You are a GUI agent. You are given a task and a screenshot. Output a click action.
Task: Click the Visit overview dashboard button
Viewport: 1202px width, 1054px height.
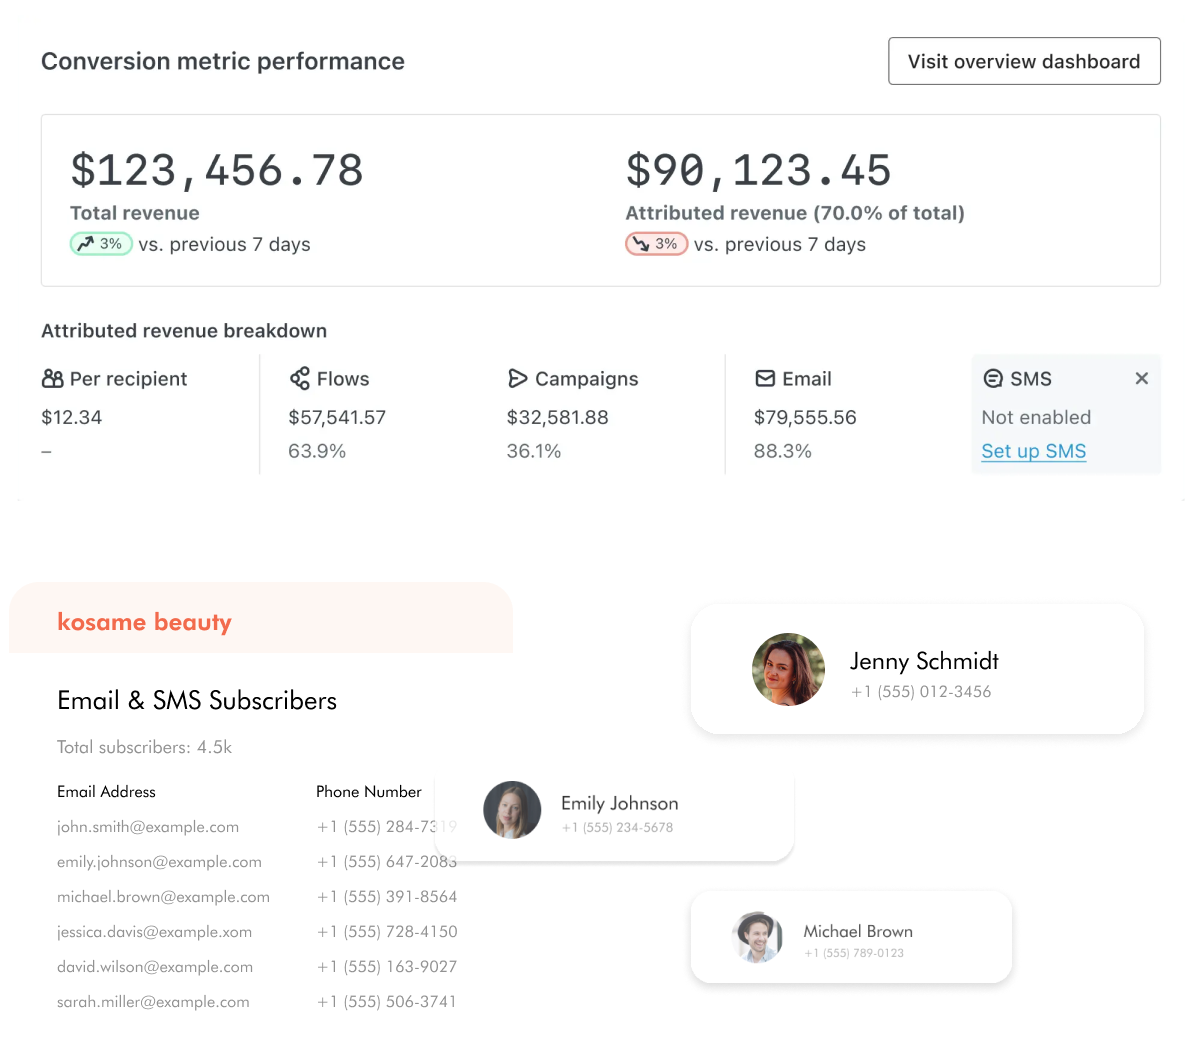pos(1024,61)
